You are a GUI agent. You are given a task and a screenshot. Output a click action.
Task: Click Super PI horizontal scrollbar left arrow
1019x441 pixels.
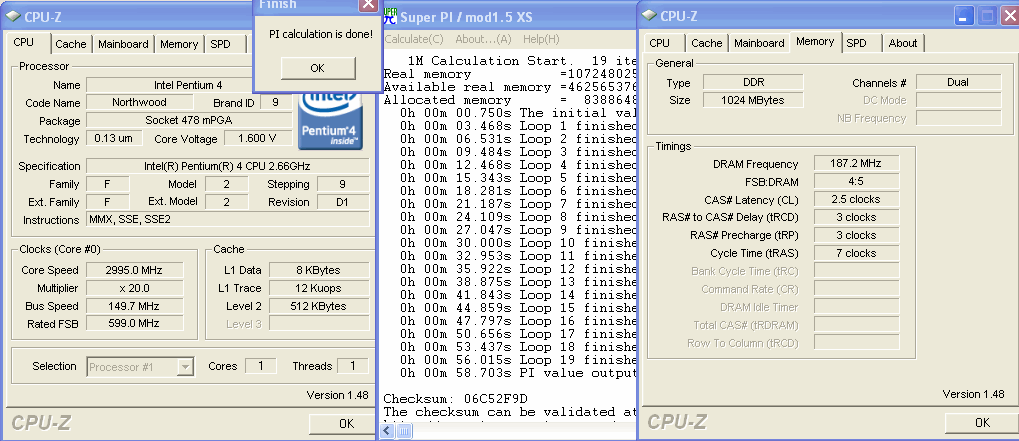(x=388, y=431)
